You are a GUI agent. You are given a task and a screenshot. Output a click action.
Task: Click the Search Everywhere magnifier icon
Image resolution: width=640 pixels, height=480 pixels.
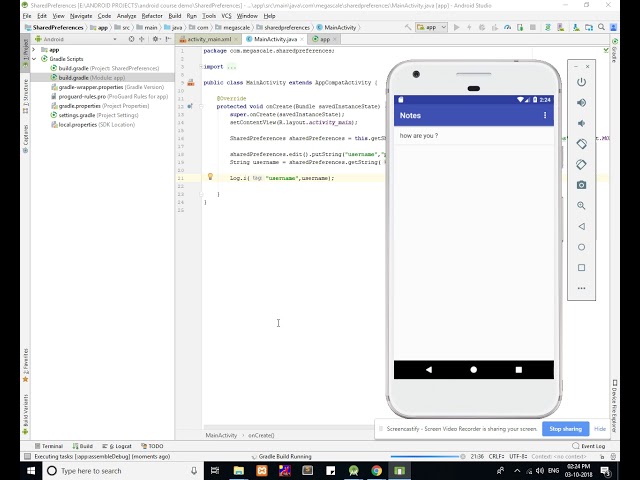tap(601, 27)
